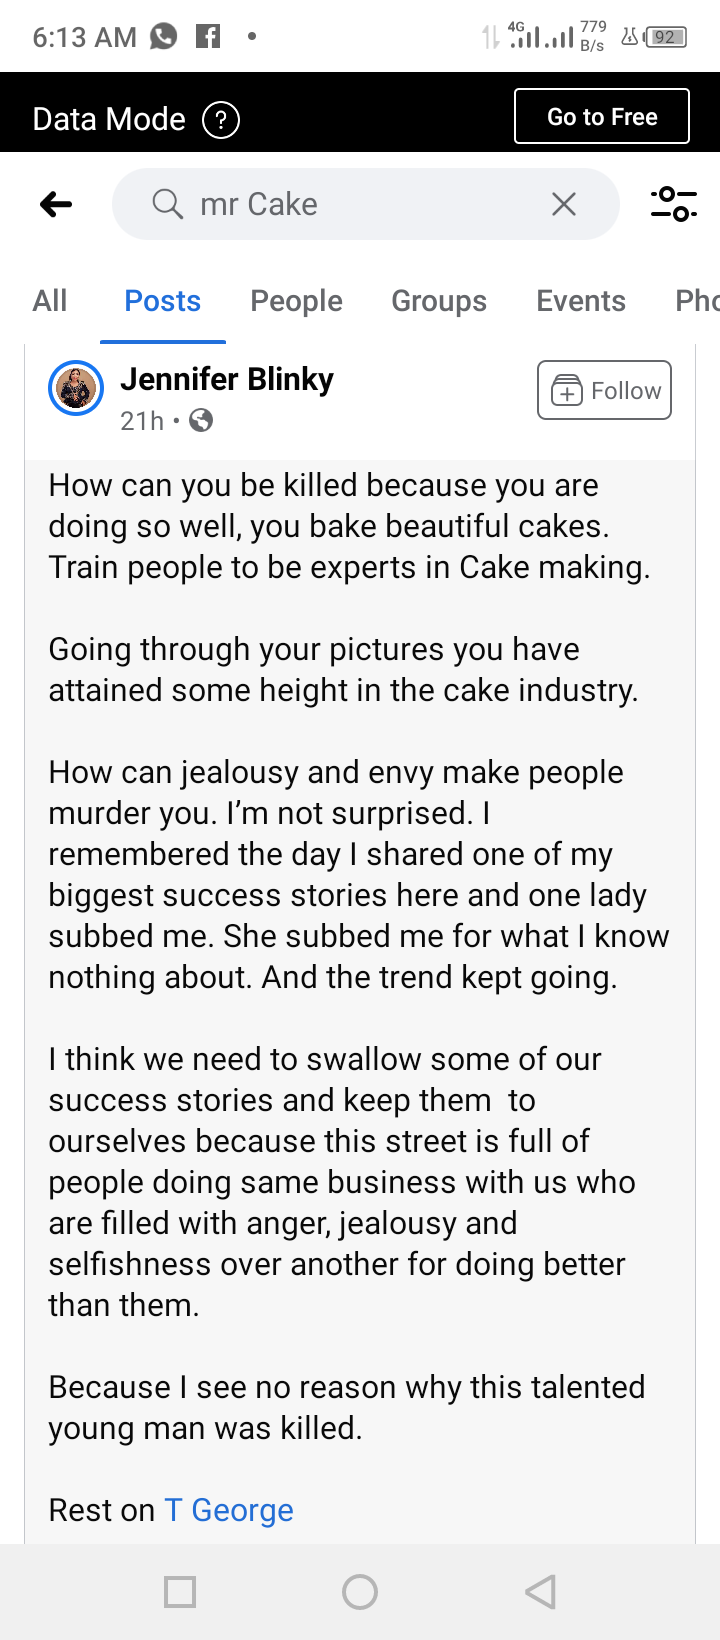Open search filter settings icon

673,204
